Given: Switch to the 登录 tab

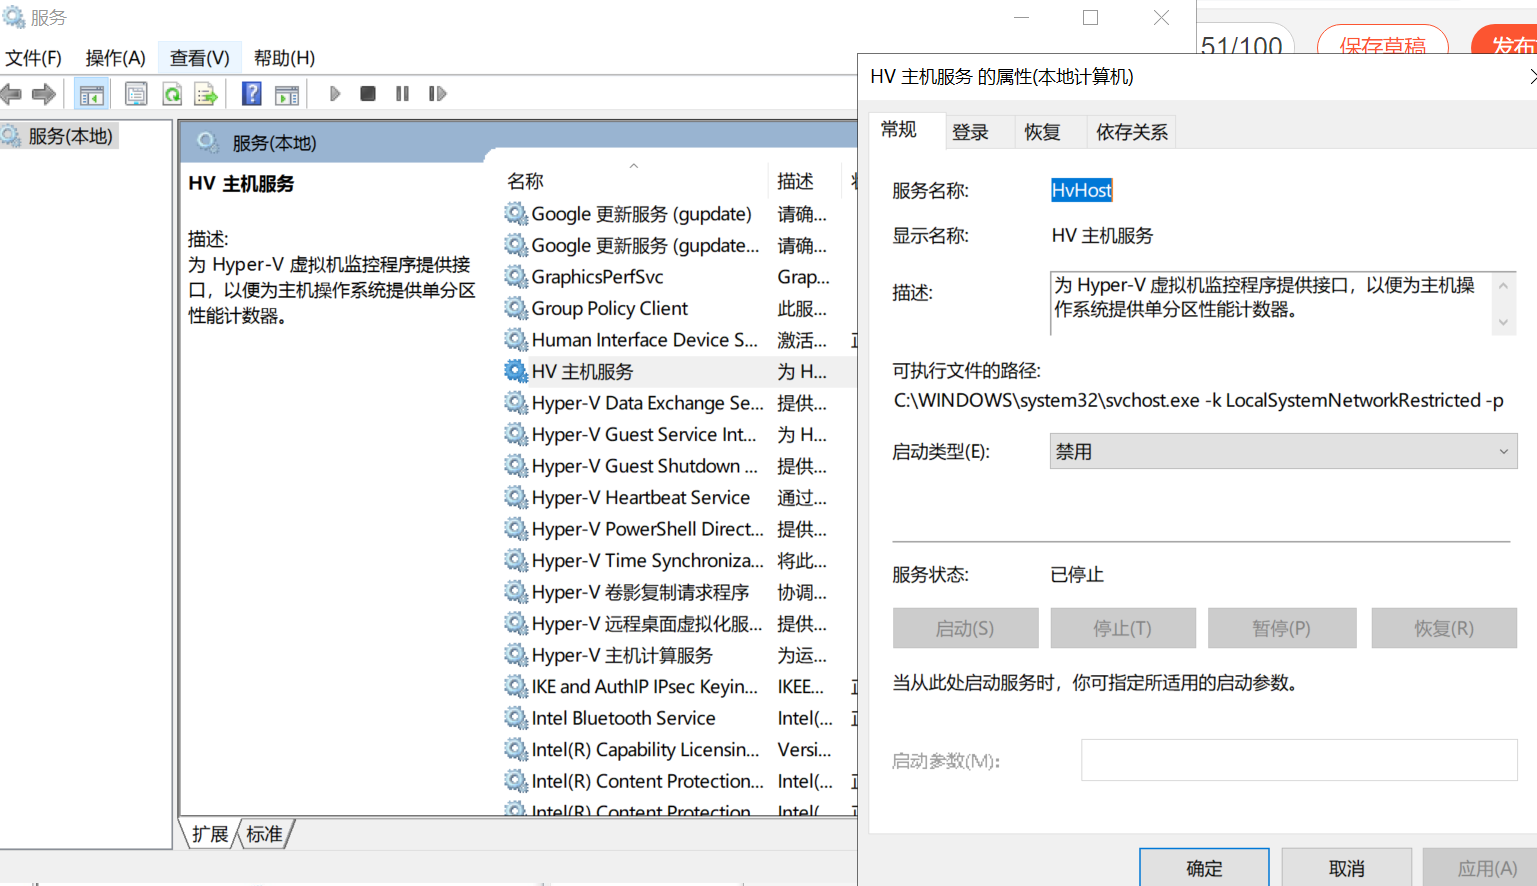Looking at the screenshot, I should click(x=970, y=132).
